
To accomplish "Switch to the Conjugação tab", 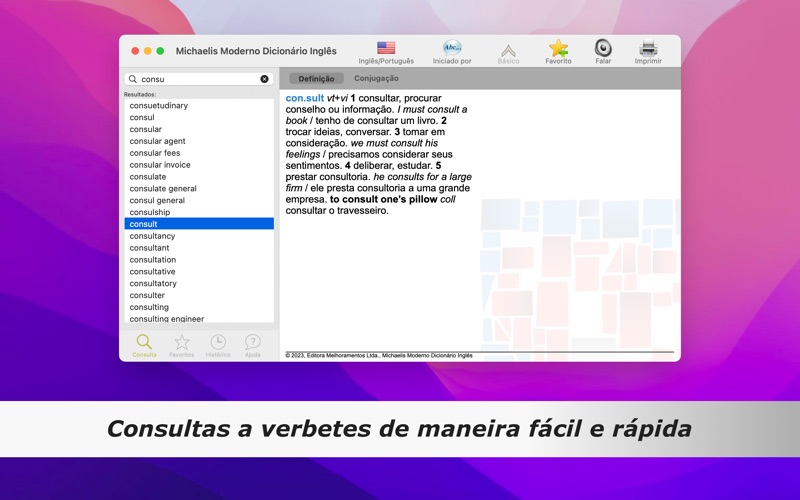I will [x=377, y=79].
